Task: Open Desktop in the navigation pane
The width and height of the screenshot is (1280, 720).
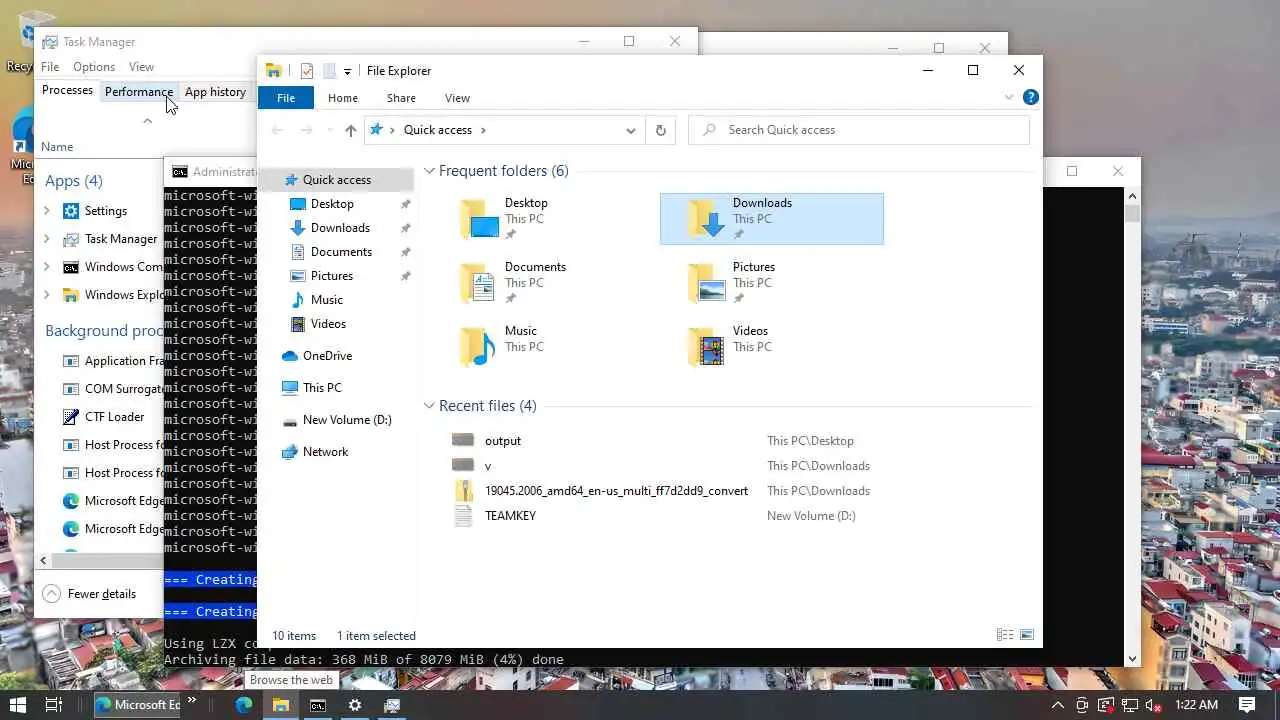Action: click(x=332, y=204)
